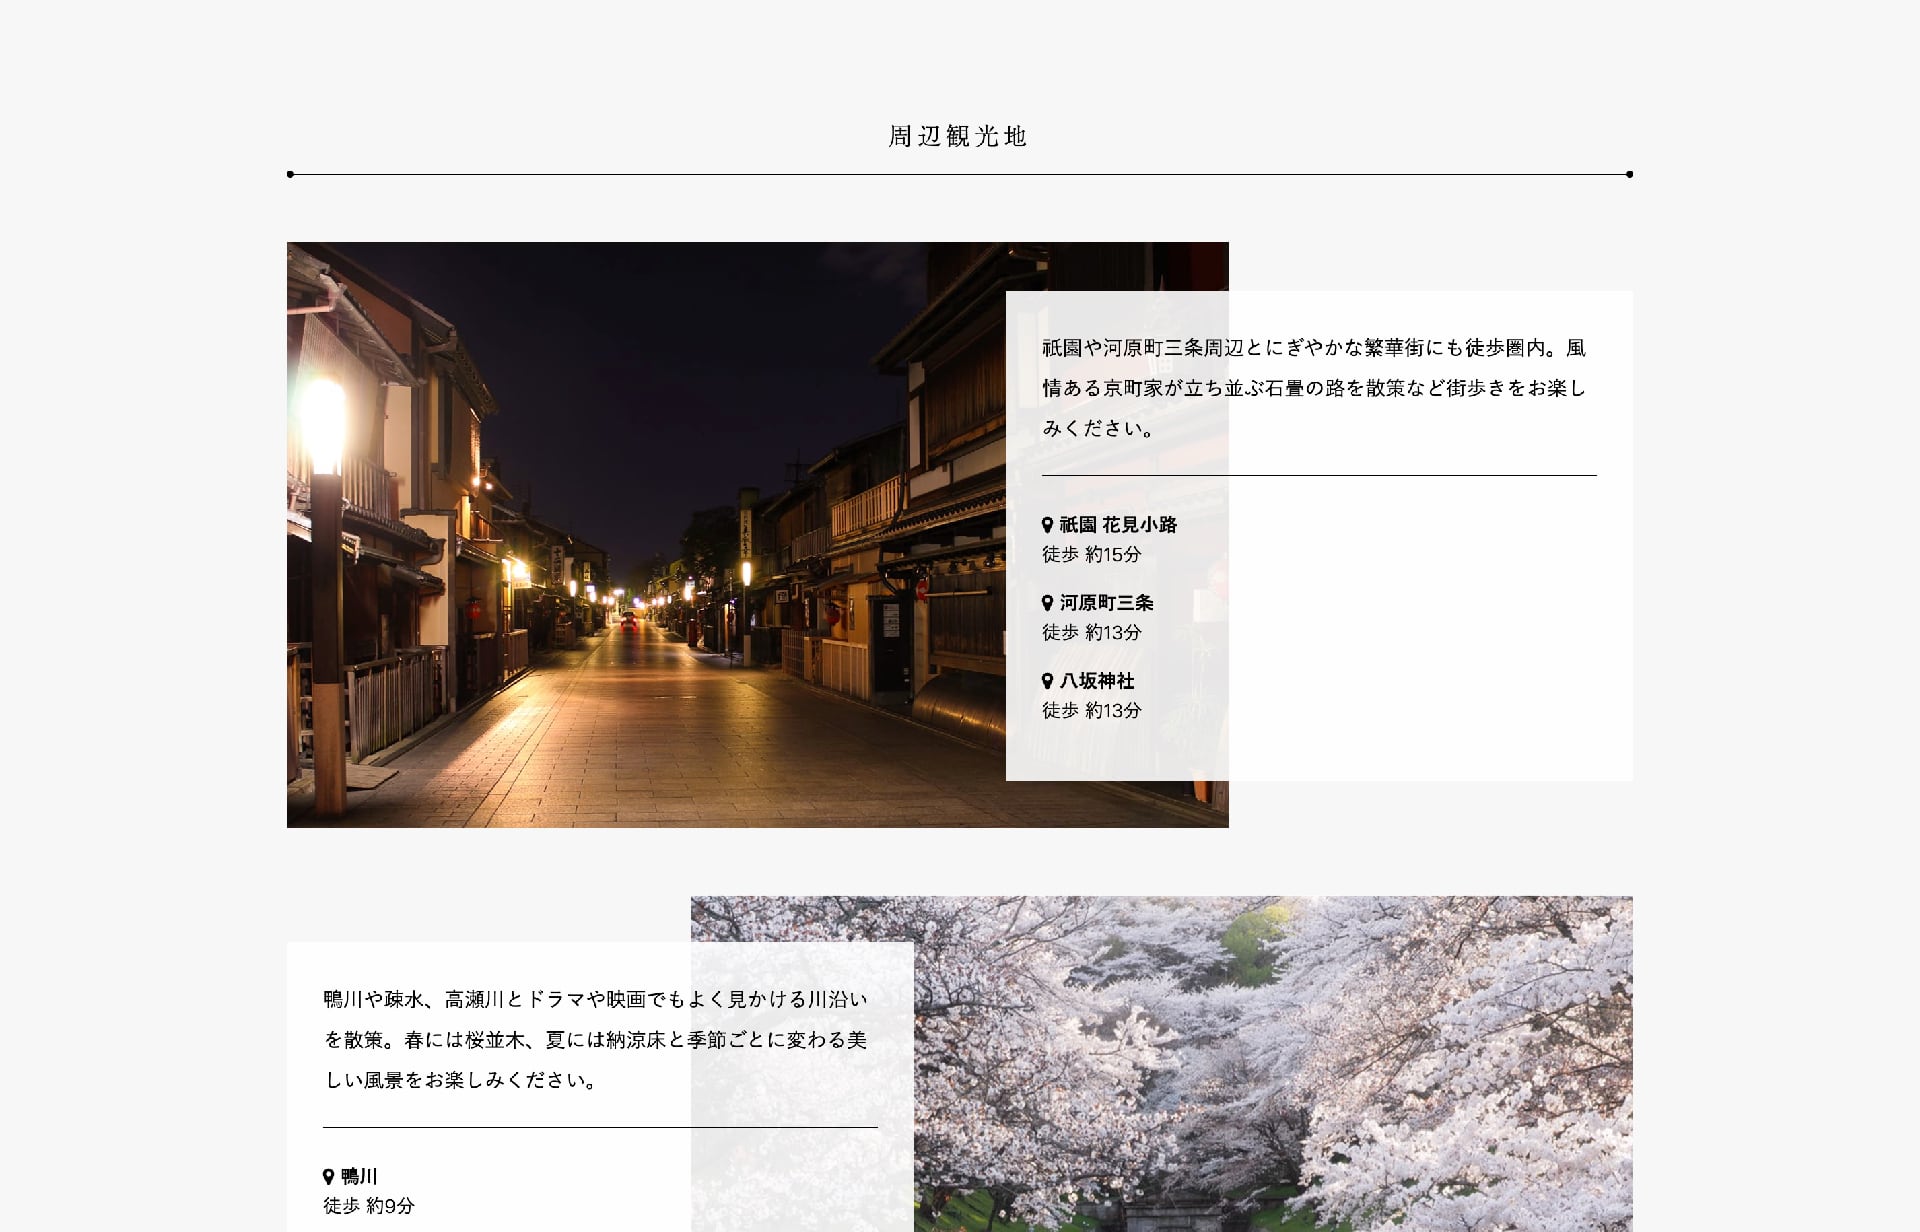The width and height of the screenshot is (1920, 1232).
Task: Click the divider line above 祇園 花見小路
Action: point(1319,475)
